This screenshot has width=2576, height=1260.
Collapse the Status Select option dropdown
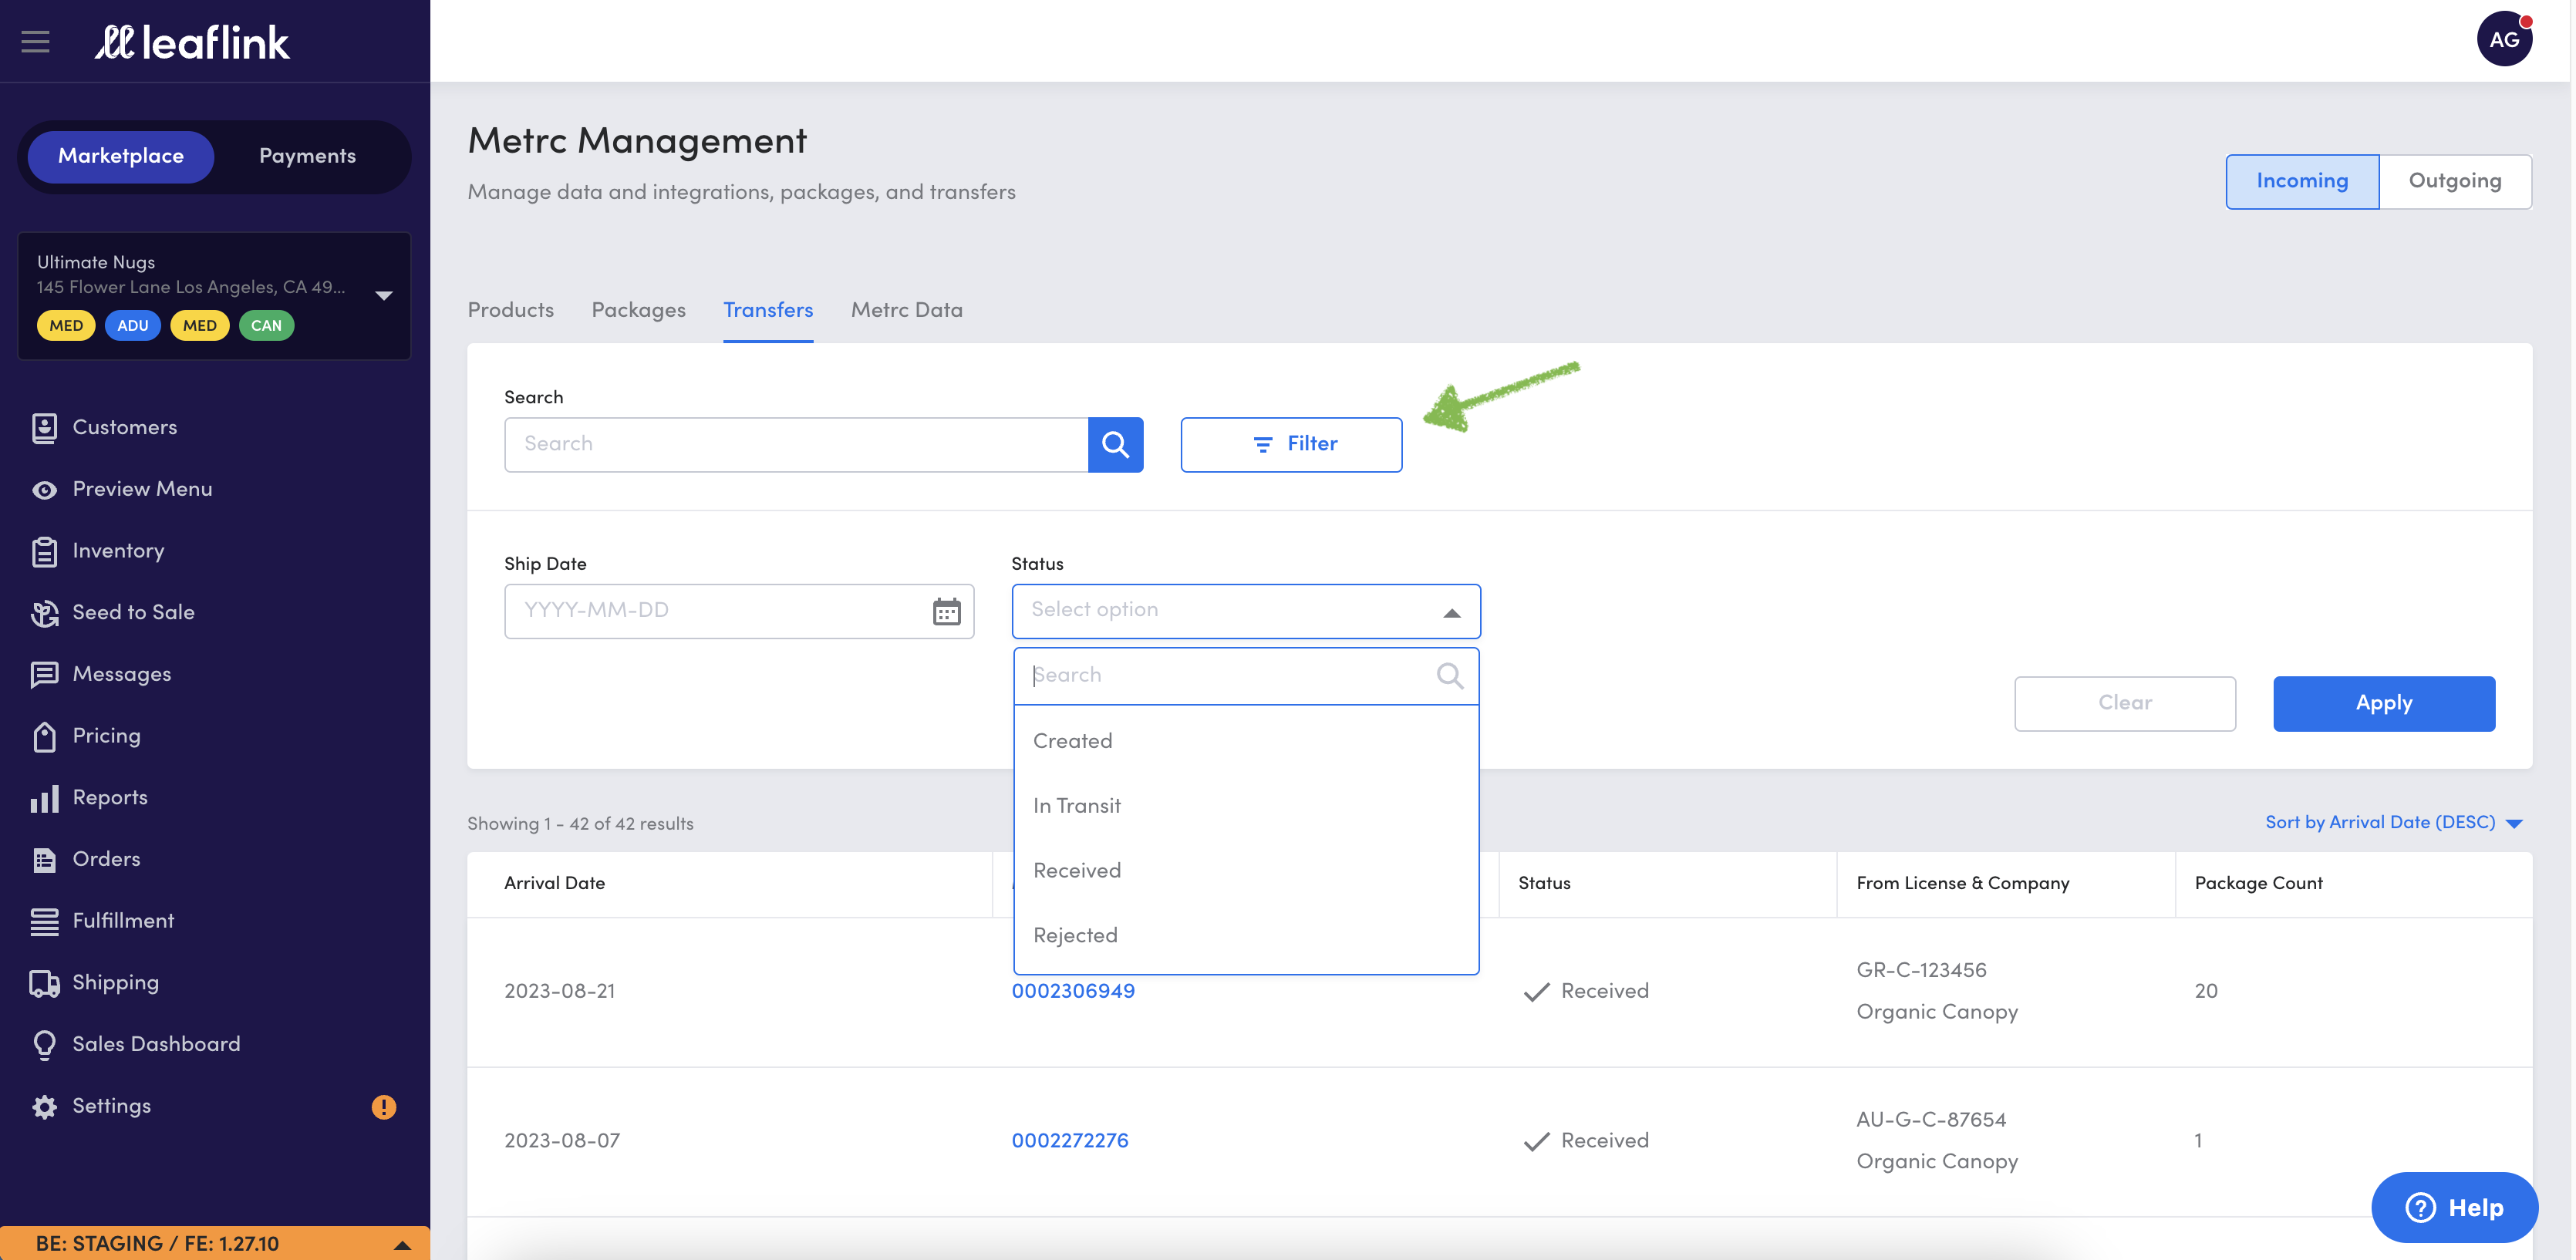coord(1246,611)
